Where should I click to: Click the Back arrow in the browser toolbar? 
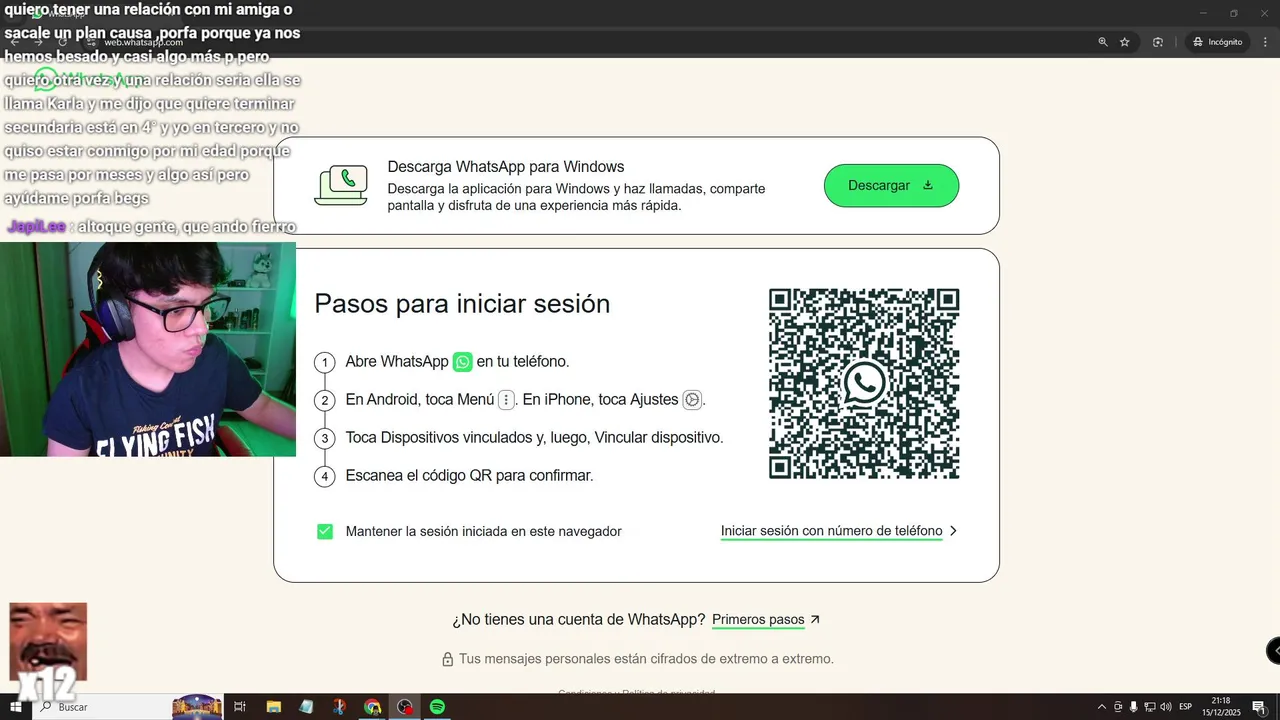point(15,42)
